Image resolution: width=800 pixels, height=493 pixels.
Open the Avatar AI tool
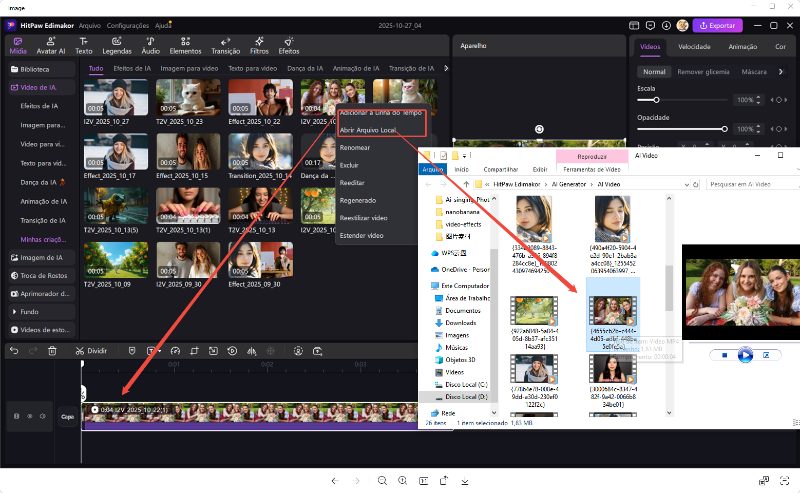click(x=51, y=45)
